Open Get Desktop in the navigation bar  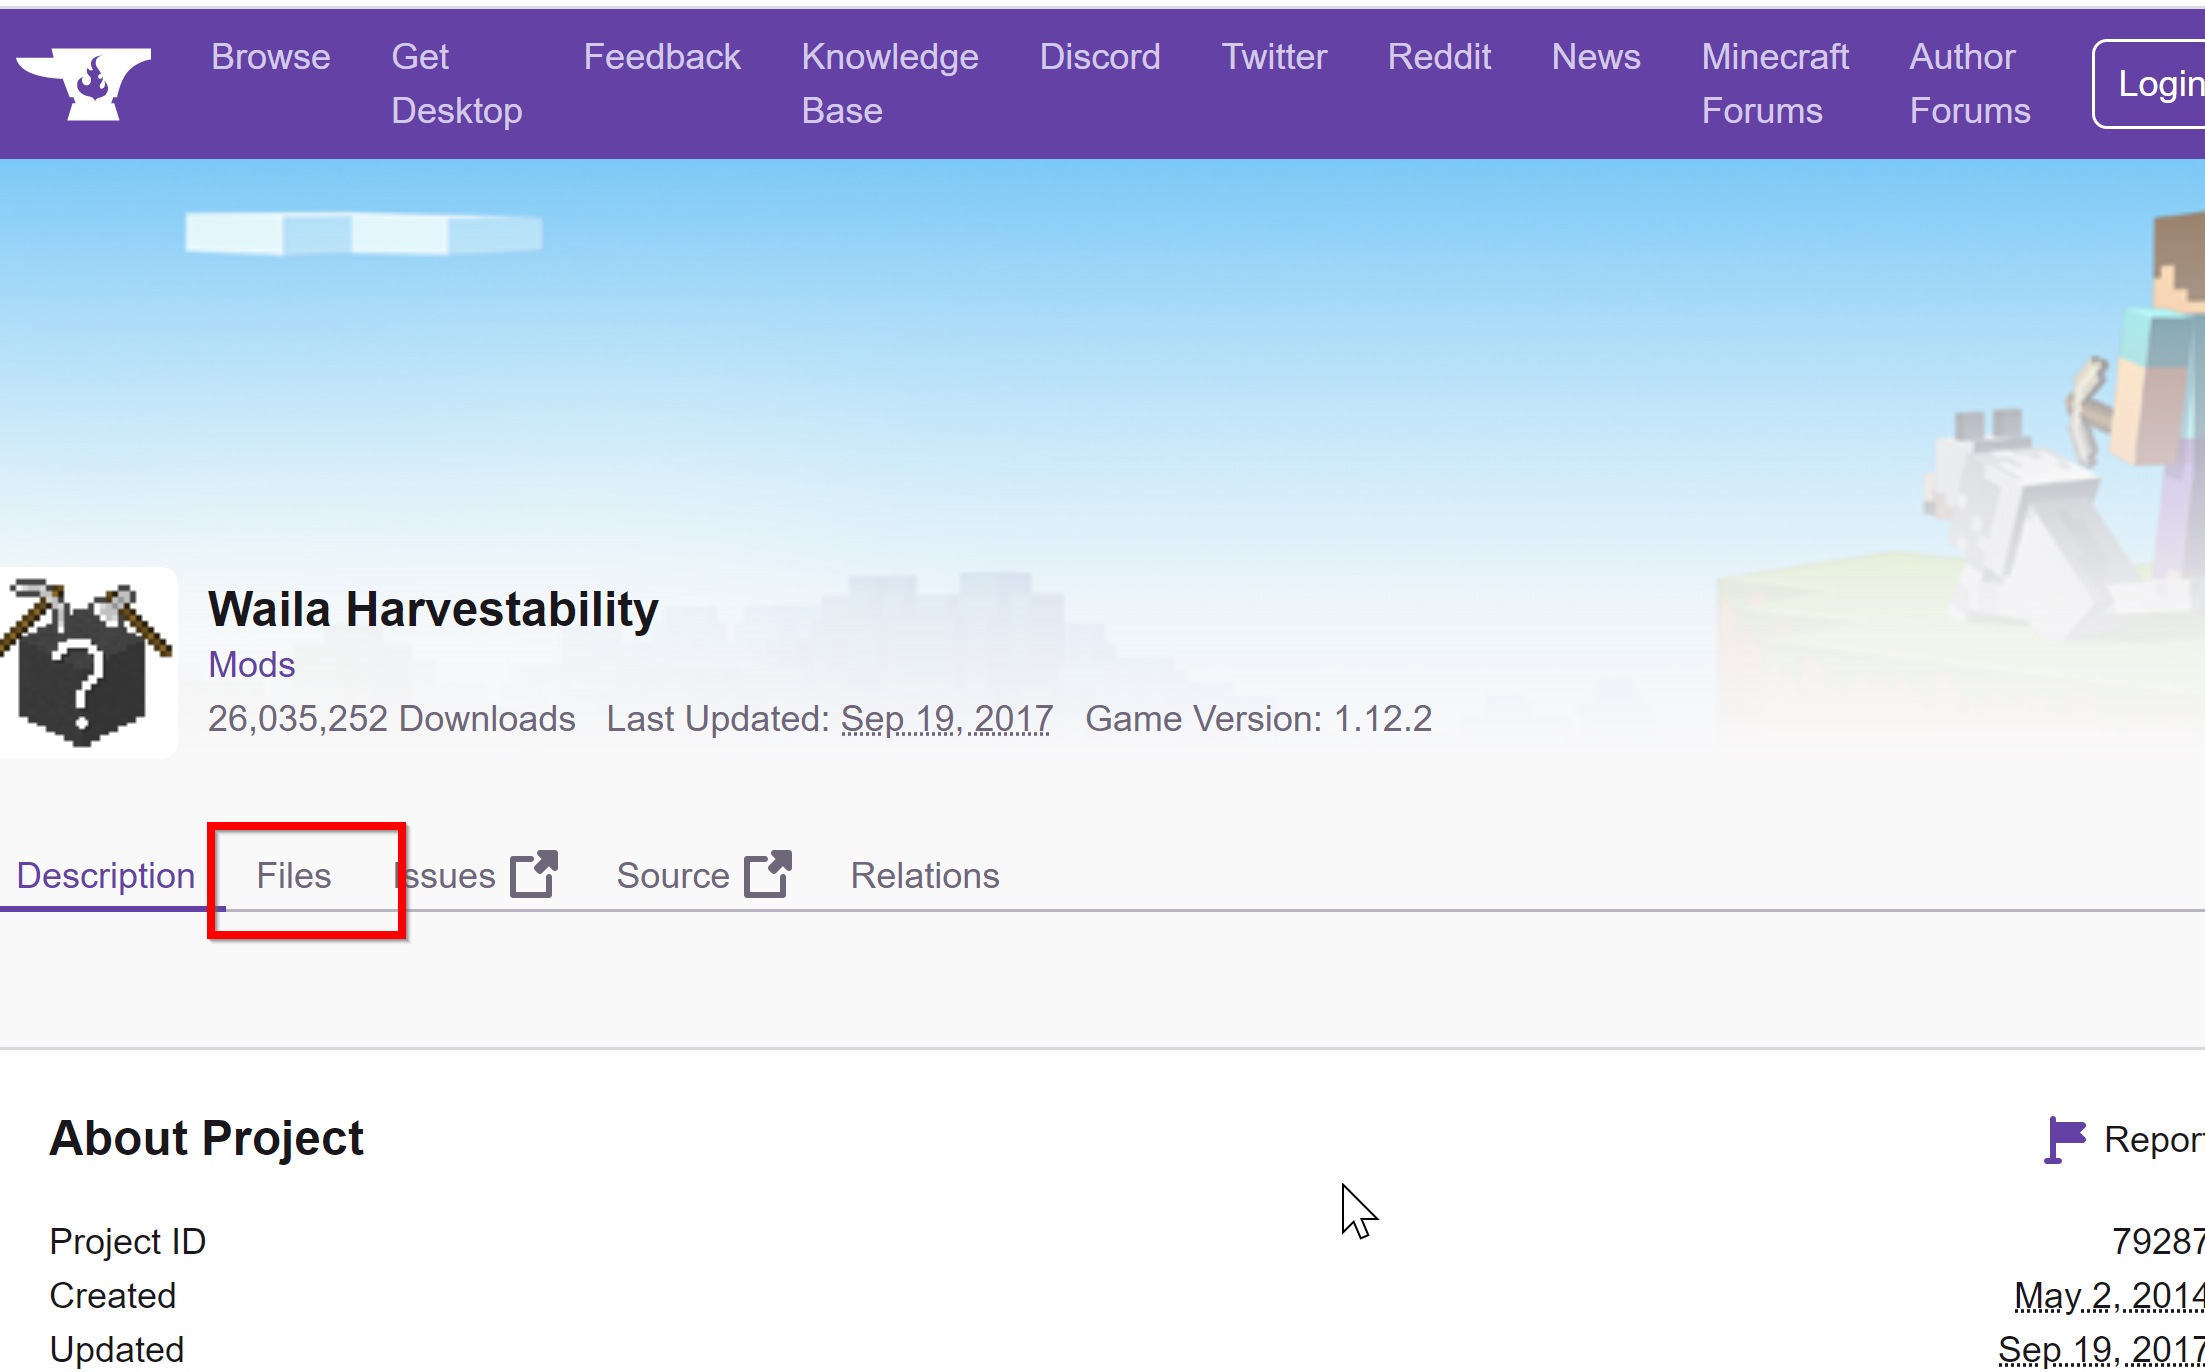pyautogui.click(x=457, y=84)
